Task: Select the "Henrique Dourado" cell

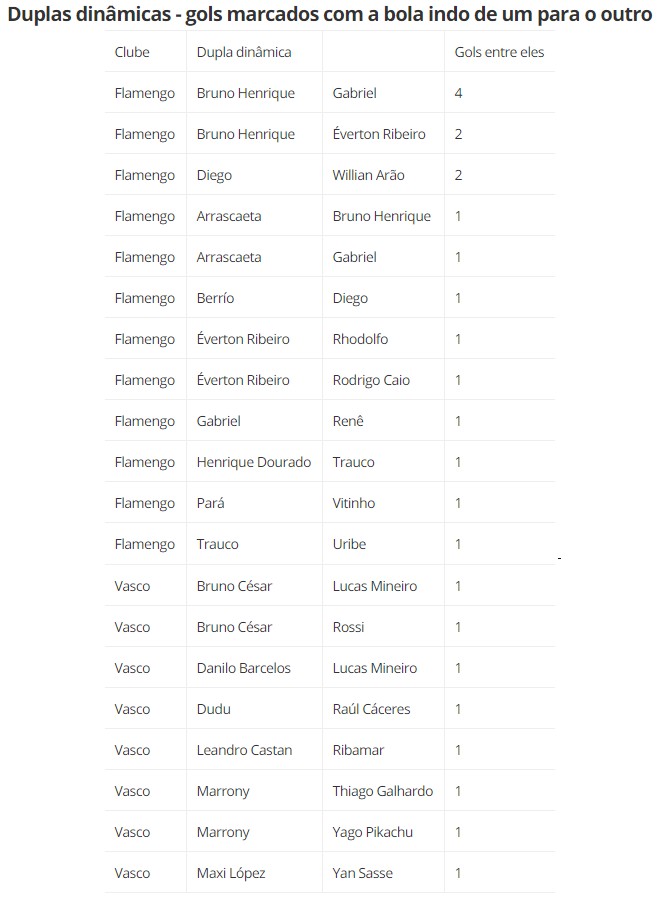Action: (254, 462)
